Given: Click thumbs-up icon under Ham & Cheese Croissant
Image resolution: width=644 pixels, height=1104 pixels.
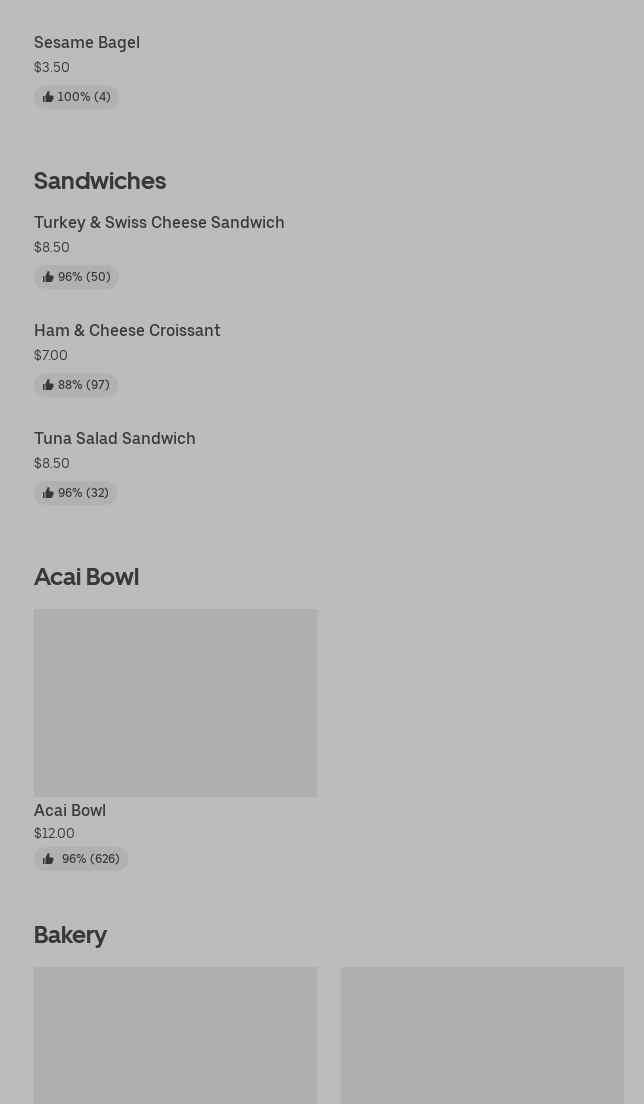Looking at the screenshot, I should [x=48, y=385].
